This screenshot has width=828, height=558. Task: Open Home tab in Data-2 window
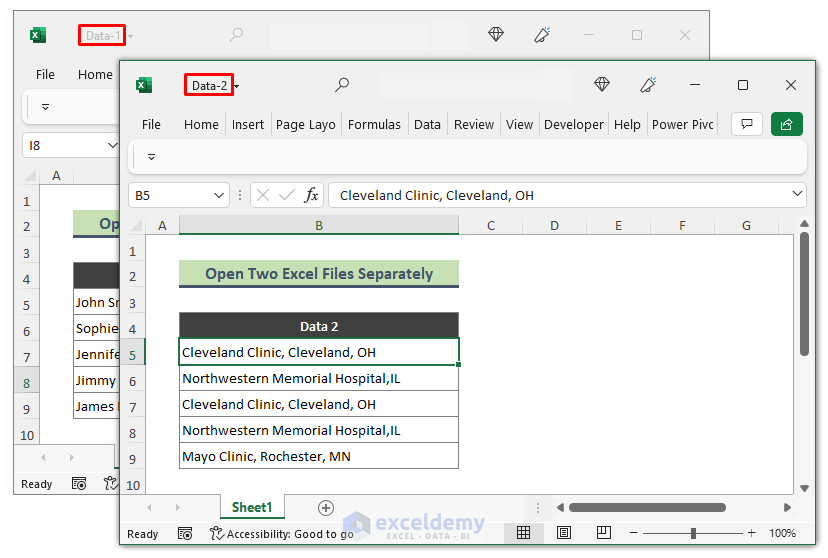point(201,125)
